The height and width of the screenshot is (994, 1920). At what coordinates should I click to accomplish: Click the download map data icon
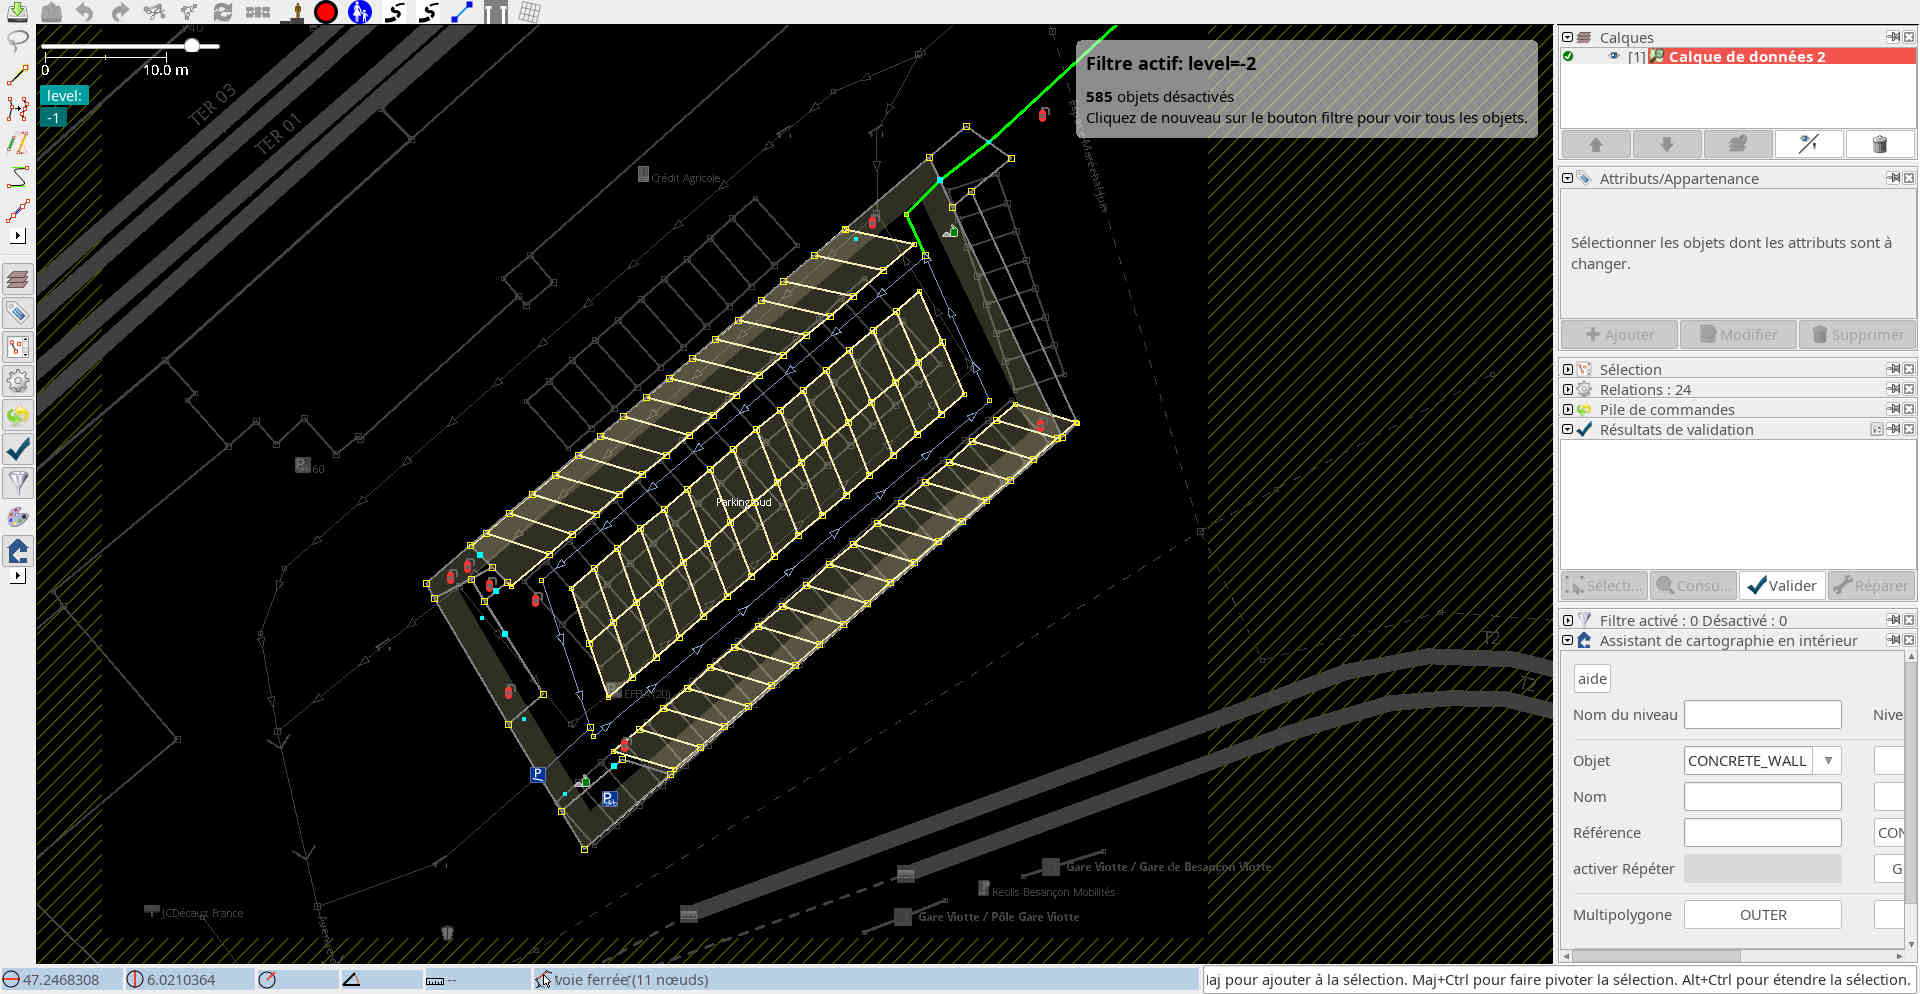coord(17,11)
